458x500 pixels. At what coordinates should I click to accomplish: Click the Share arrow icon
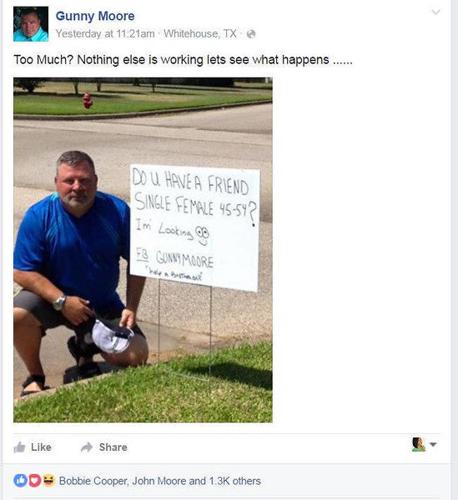[x=87, y=447]
